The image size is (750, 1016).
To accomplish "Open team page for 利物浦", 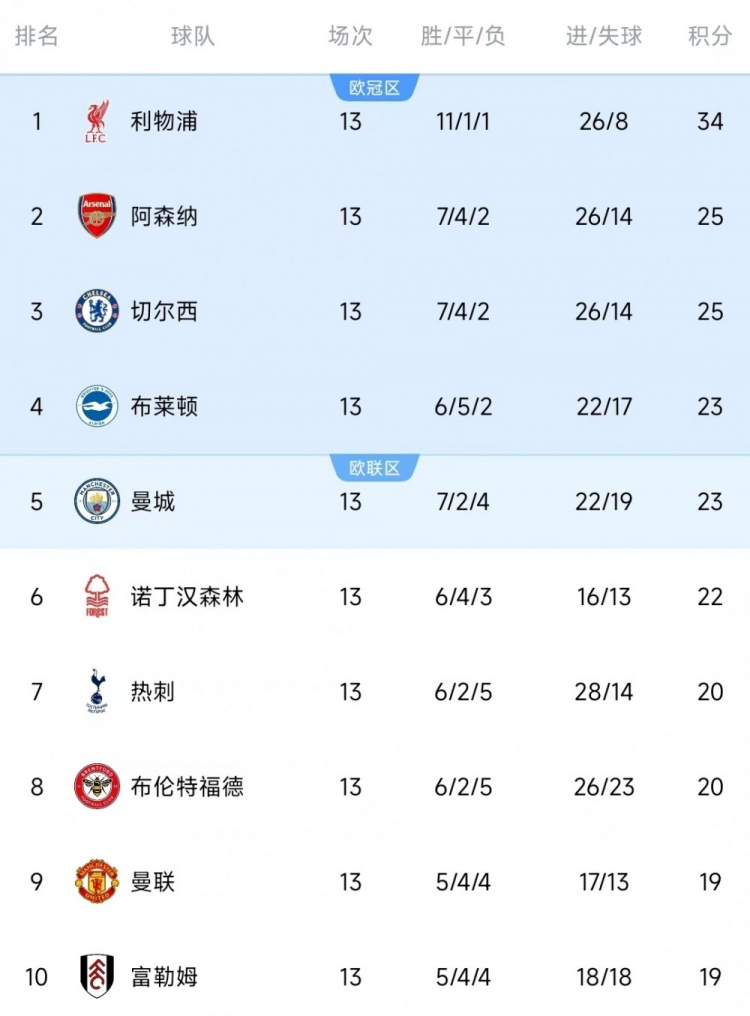I will [x=164, y=121].
